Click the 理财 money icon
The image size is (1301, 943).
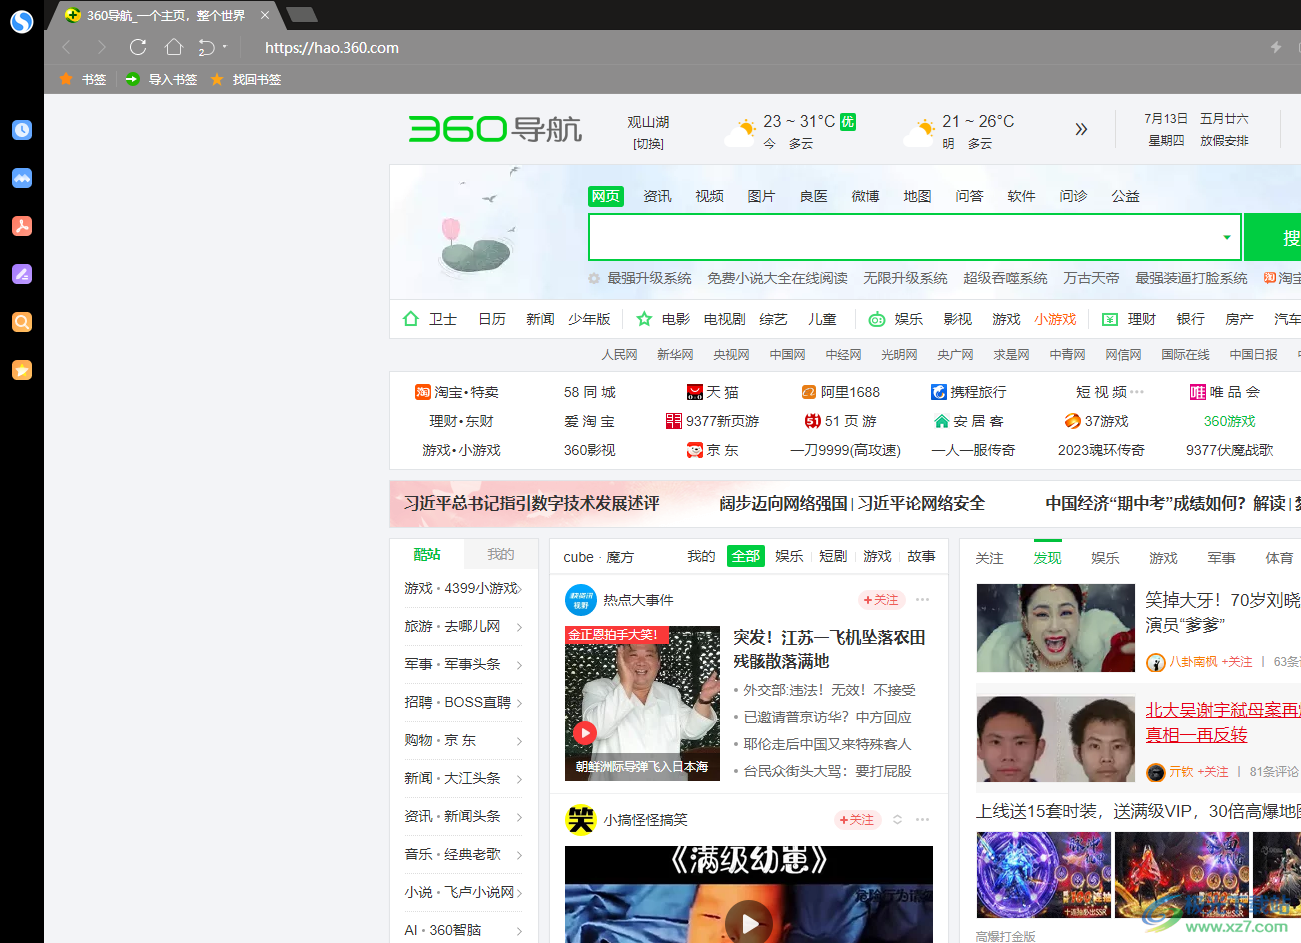[x=1110, y=319]
